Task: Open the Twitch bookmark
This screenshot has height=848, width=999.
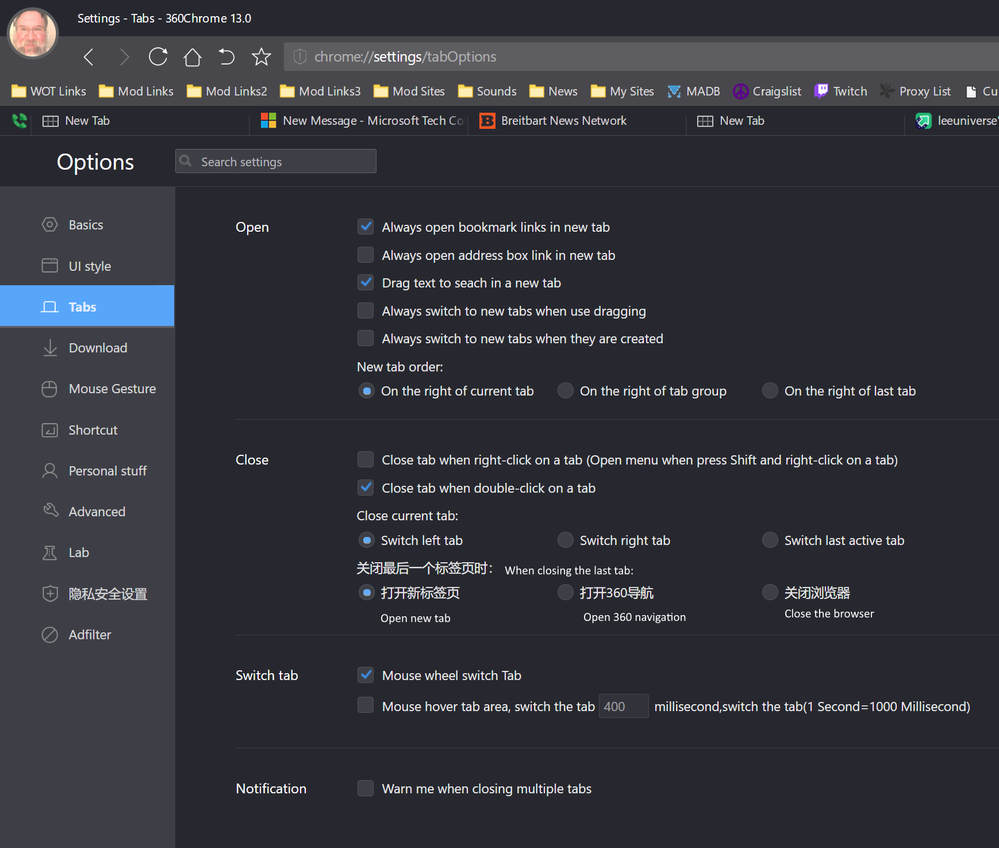Action: [x=841, y=91]
